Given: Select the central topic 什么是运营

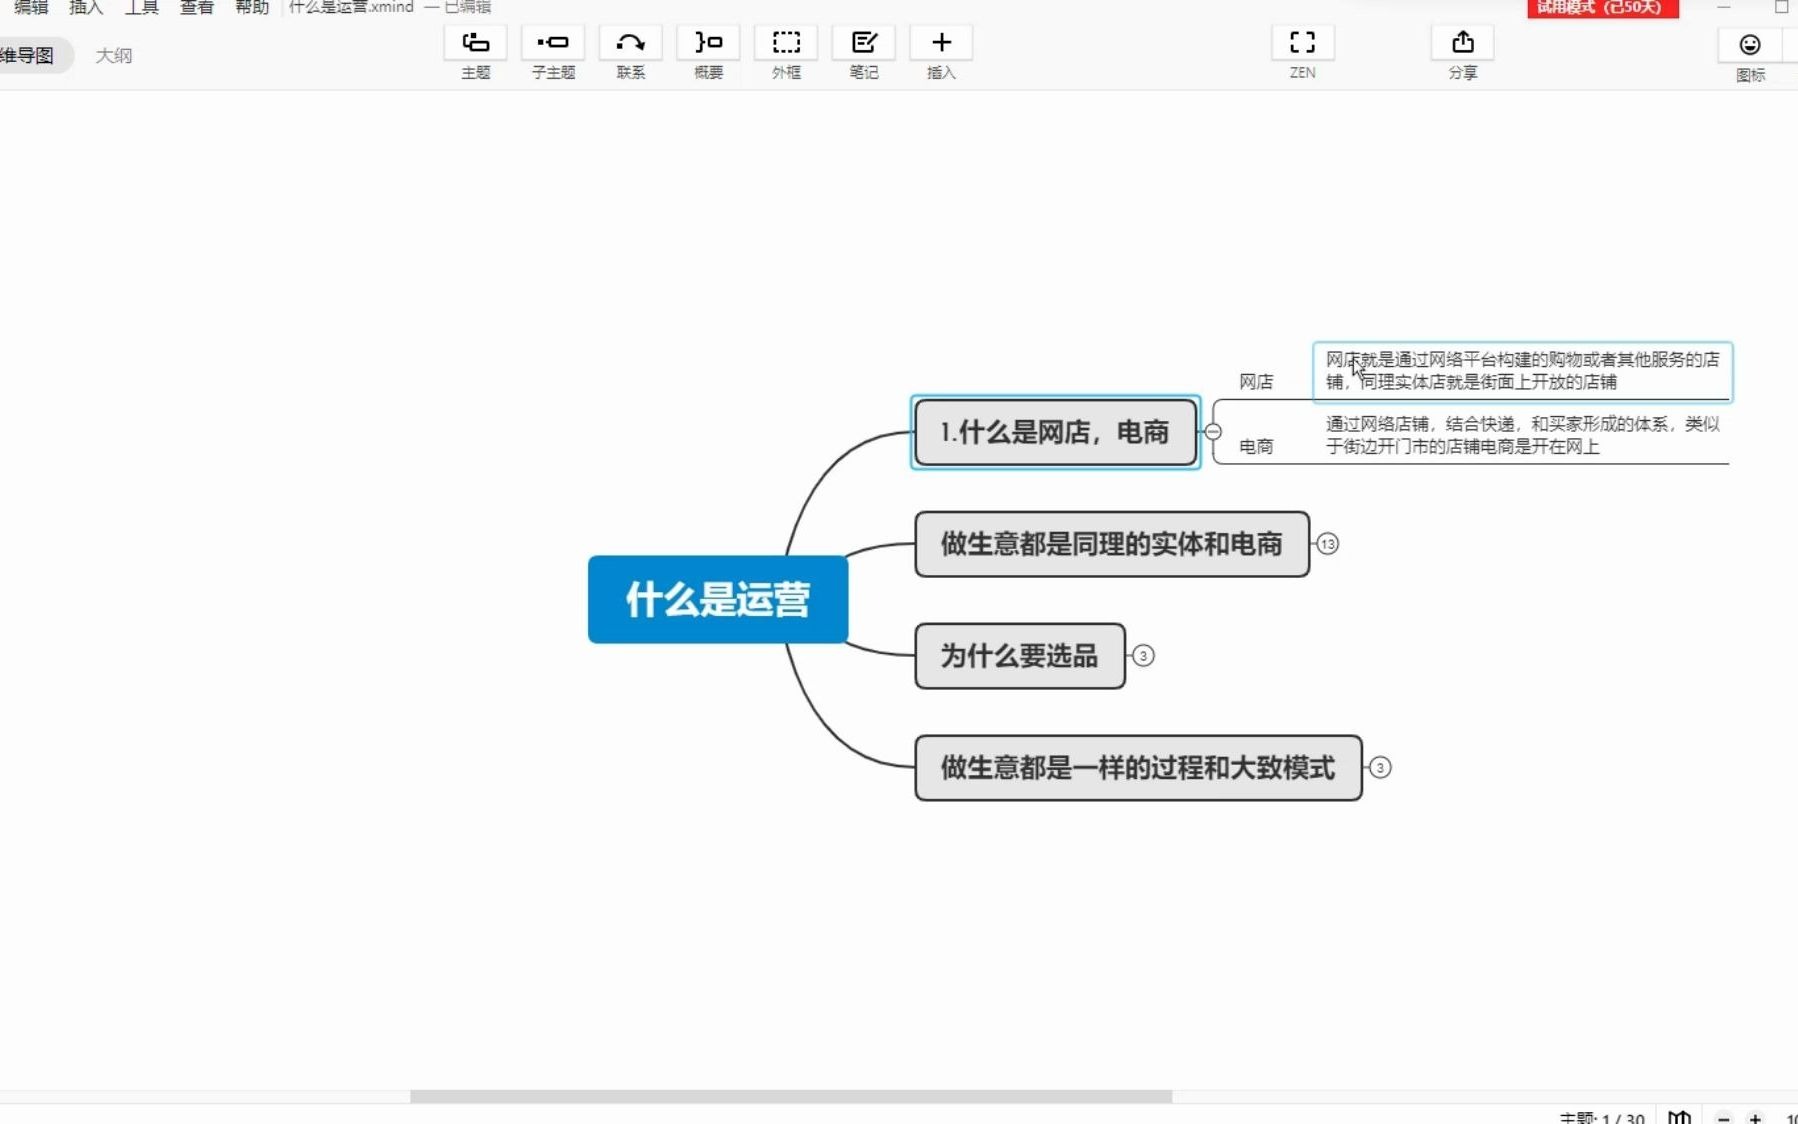Looking at the screenshot, I should 718,599.
